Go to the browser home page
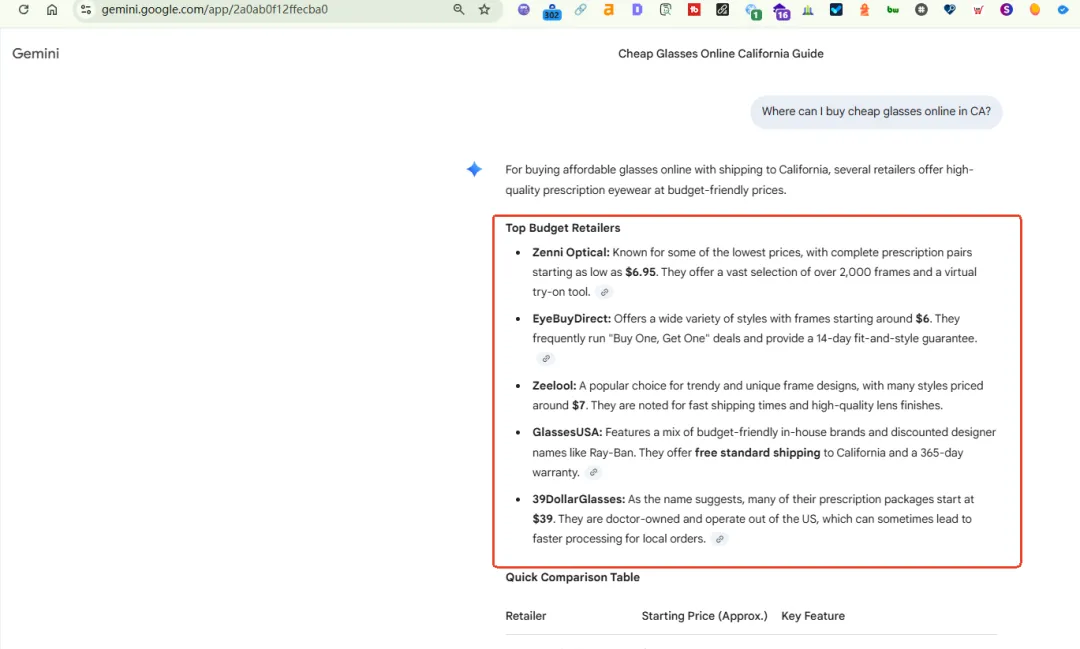 click(52, 10)
